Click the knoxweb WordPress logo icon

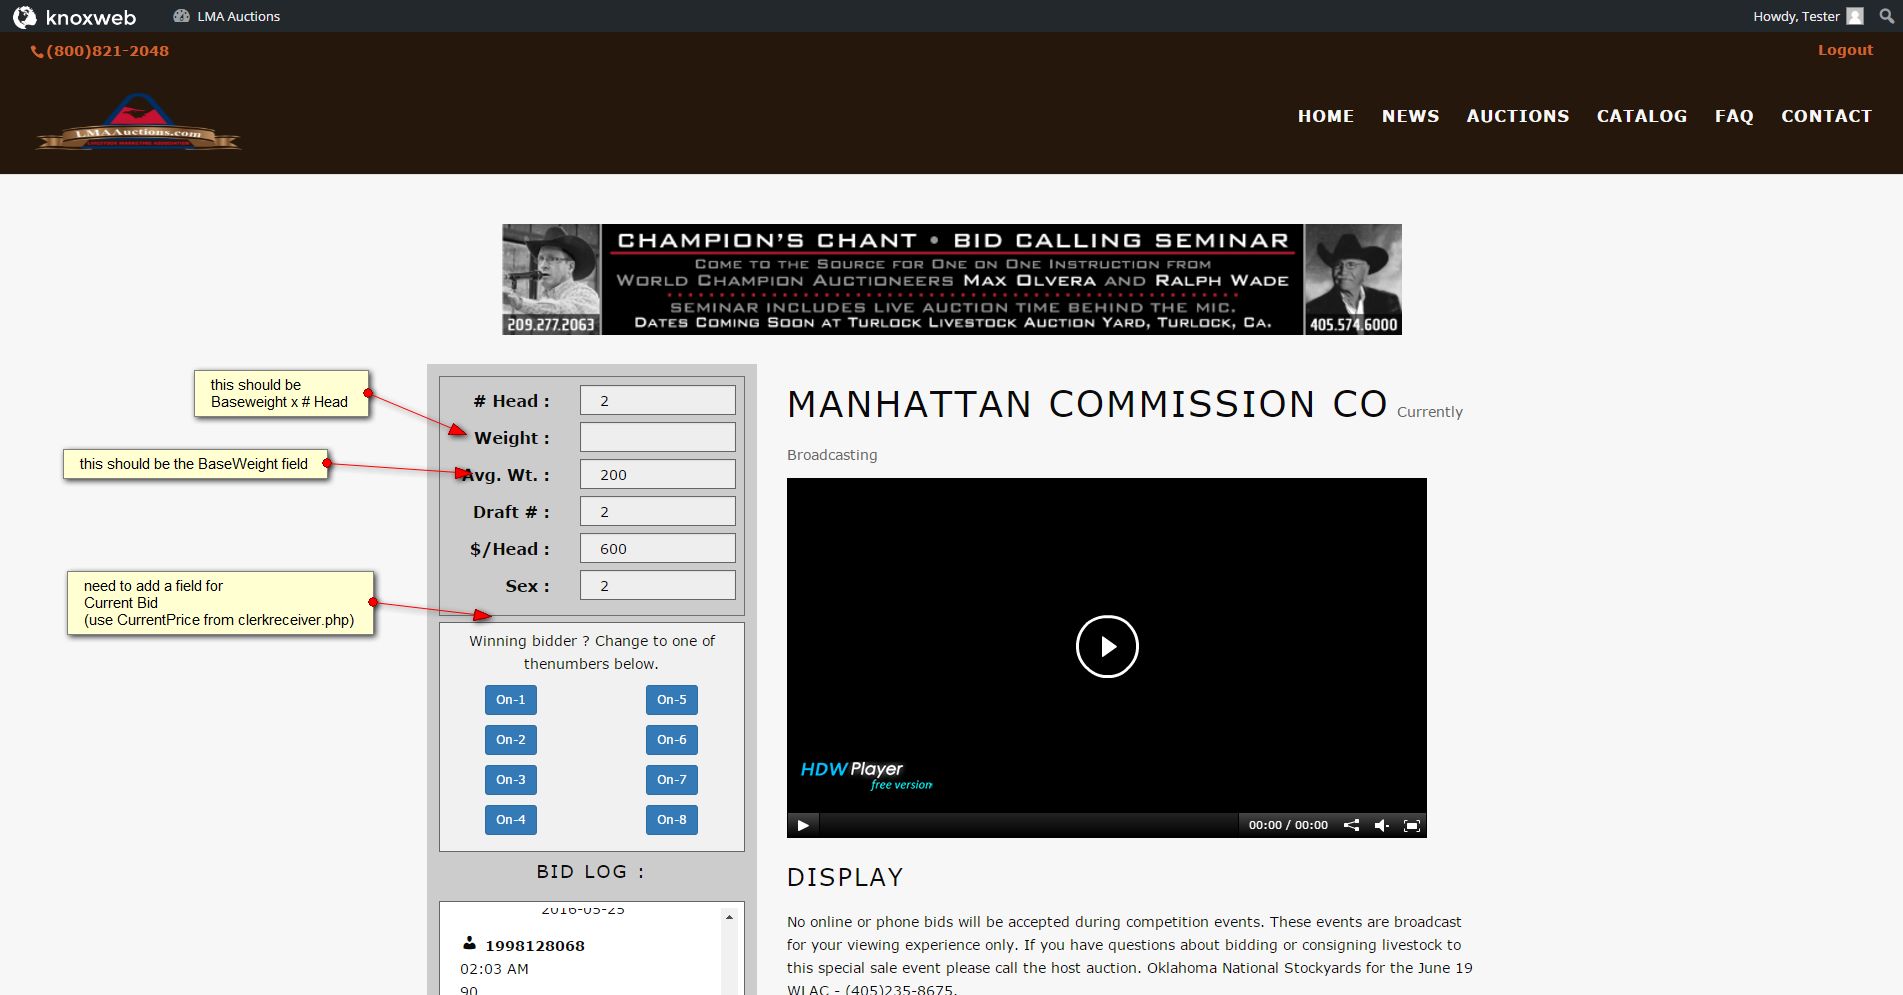pos(24,16)
